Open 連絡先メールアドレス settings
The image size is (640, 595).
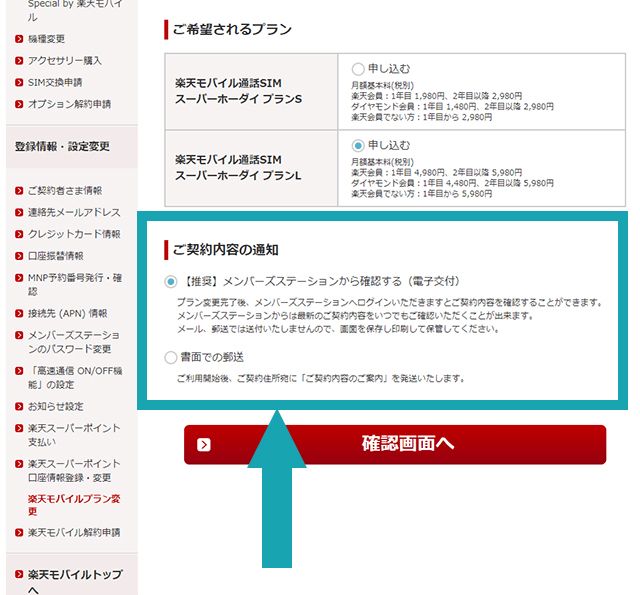click(x=74, y=212)
